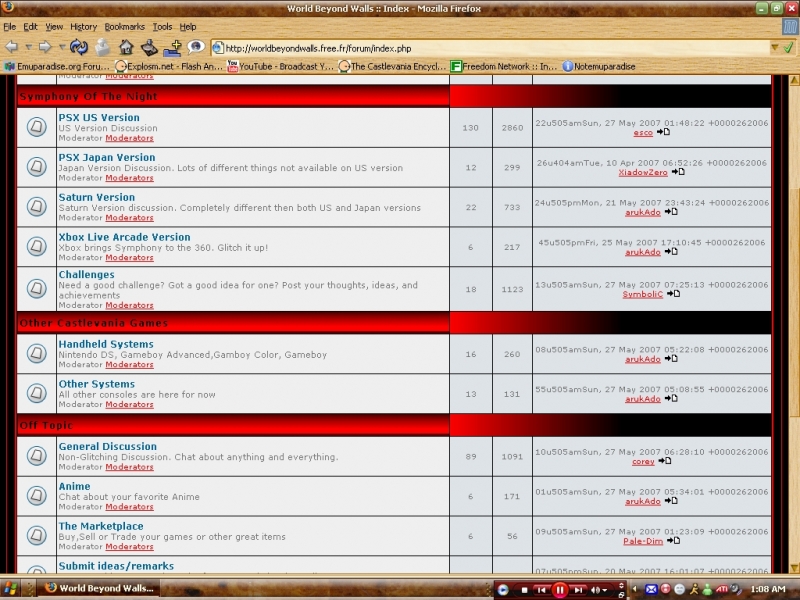Open the Tools menu
The height and width of the screenshot is (600, 800).
tap(162, 27)
